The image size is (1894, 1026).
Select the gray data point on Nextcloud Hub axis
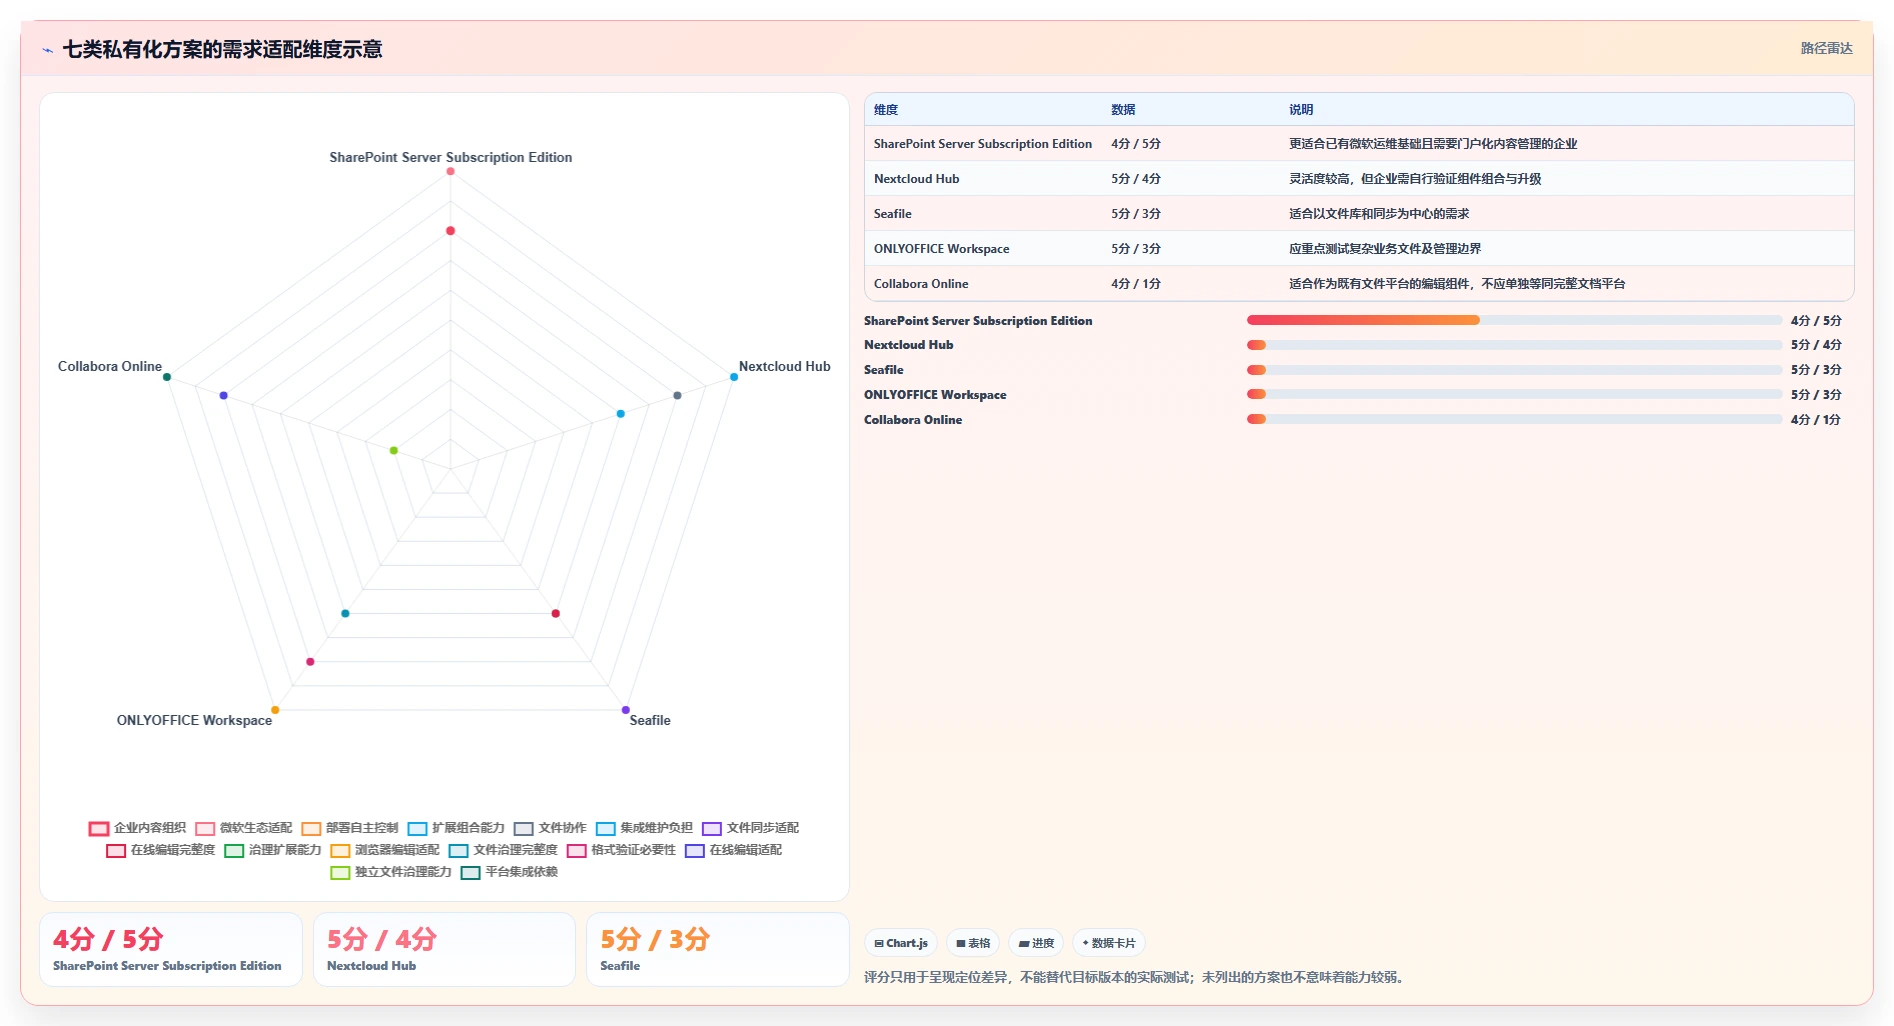677,395
